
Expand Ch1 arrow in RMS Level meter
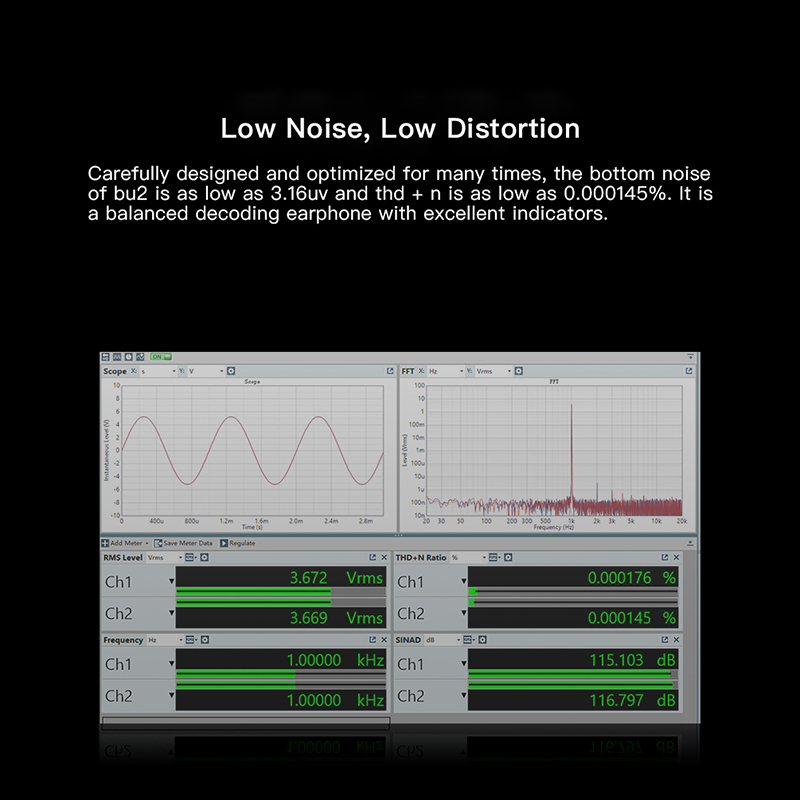click(x=171, y=580)
